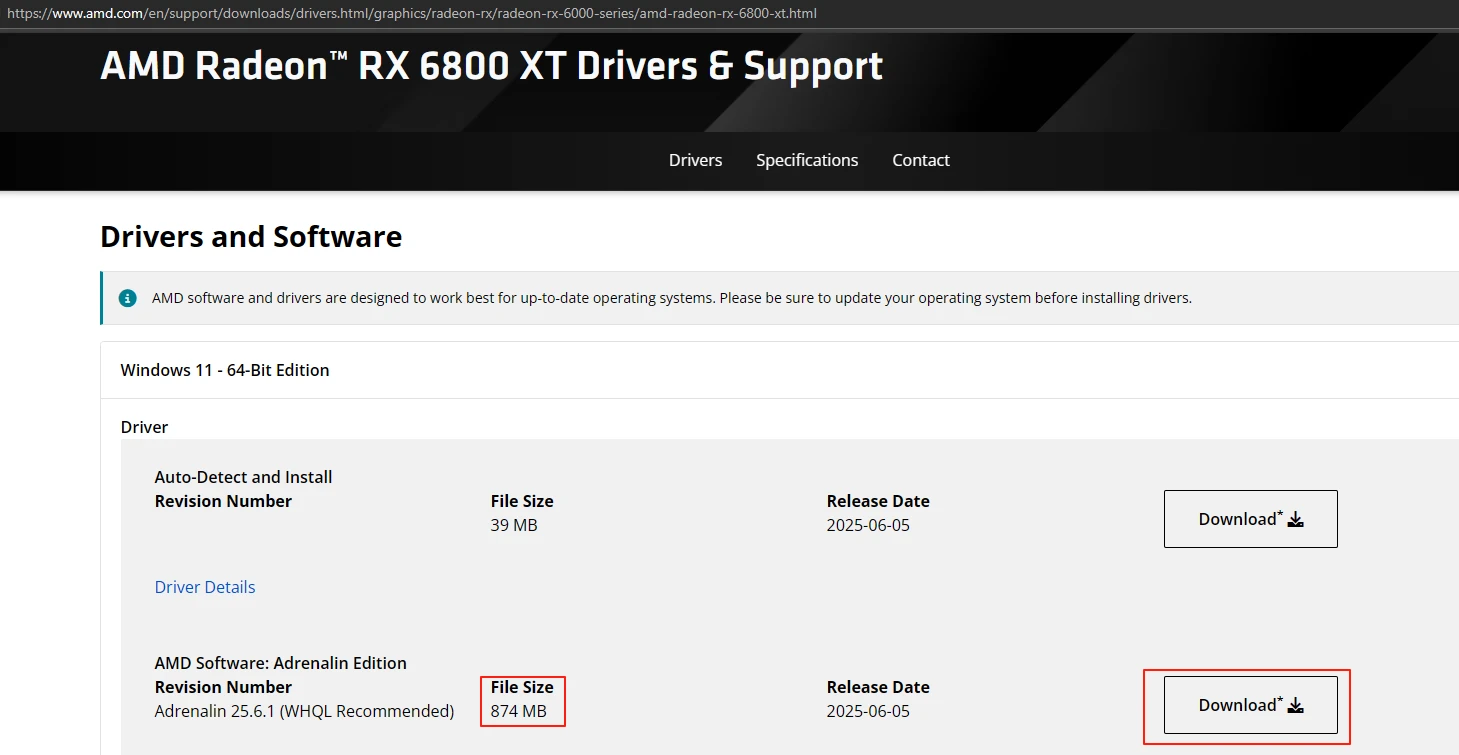This screenshot has height=755, width=1459.
Task: Open the Driver Details link
Action: tap(205, 587)
